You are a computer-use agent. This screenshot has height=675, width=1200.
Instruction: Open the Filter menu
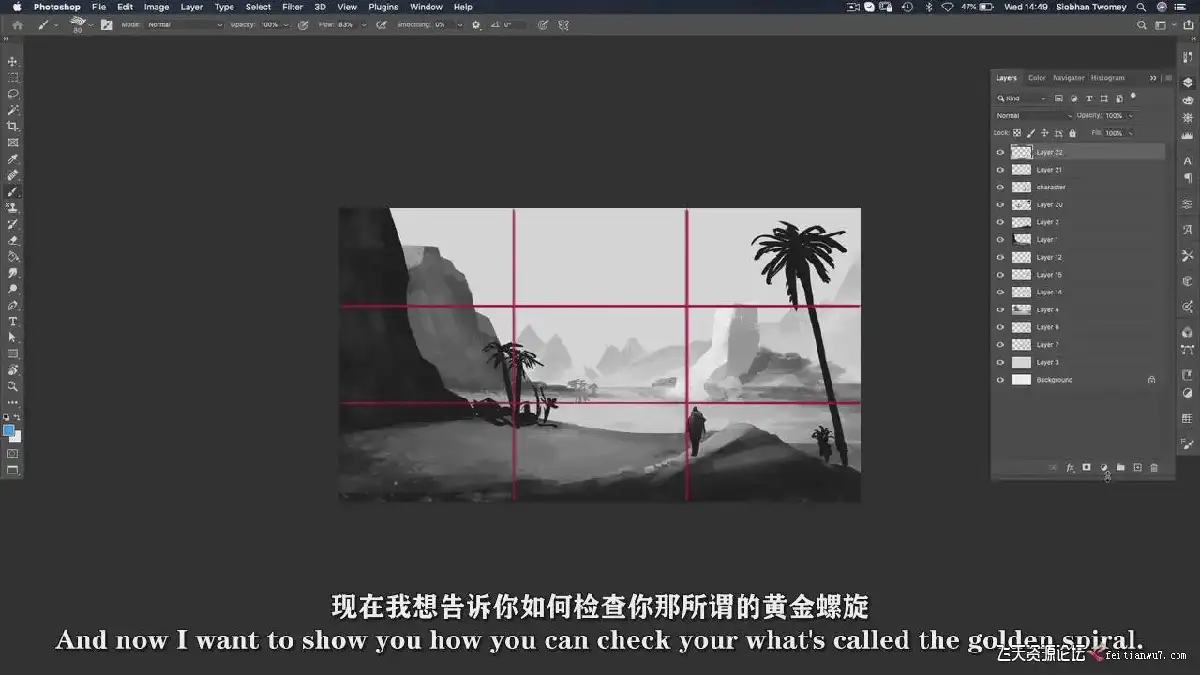coord(292,7)
